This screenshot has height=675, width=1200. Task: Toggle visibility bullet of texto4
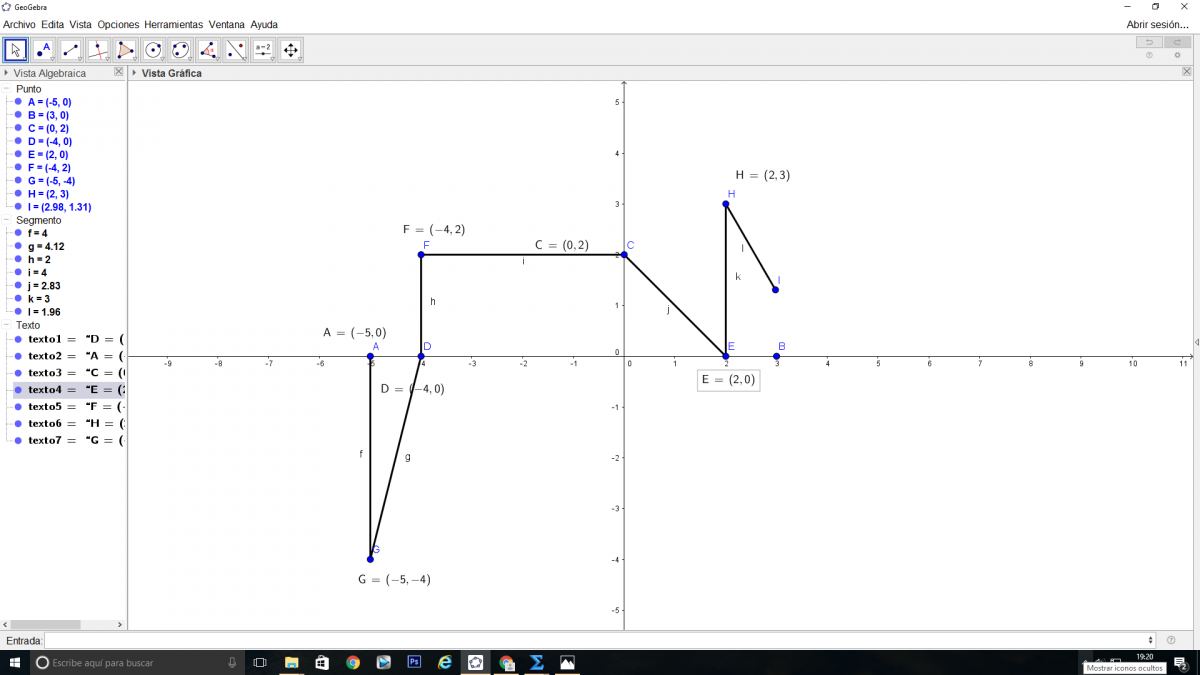pos(18,390)
